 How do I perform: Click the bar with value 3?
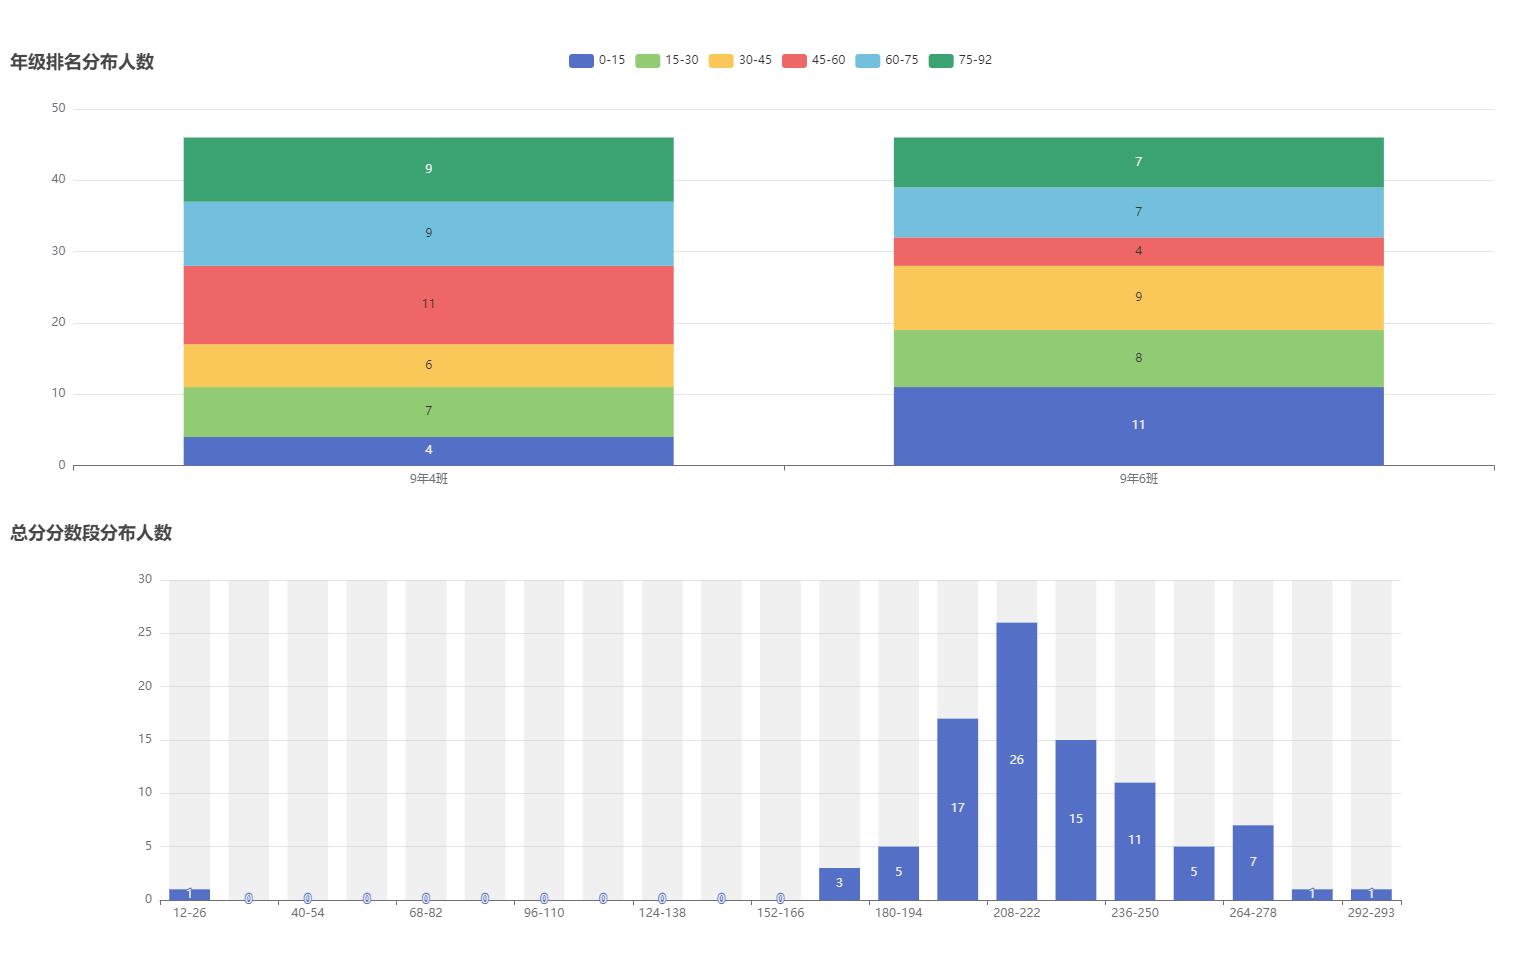(839, 884)
